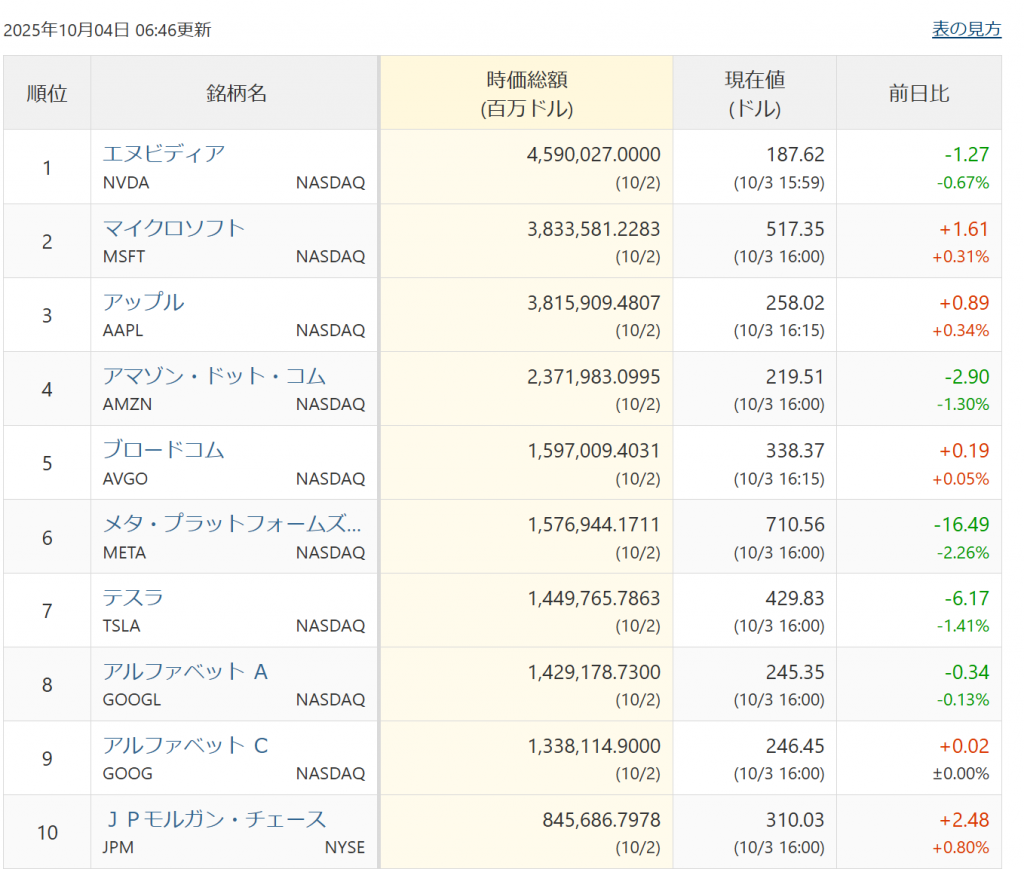Select the ブロードコム link
The image size is (1024, 869).
pos(164,450)
